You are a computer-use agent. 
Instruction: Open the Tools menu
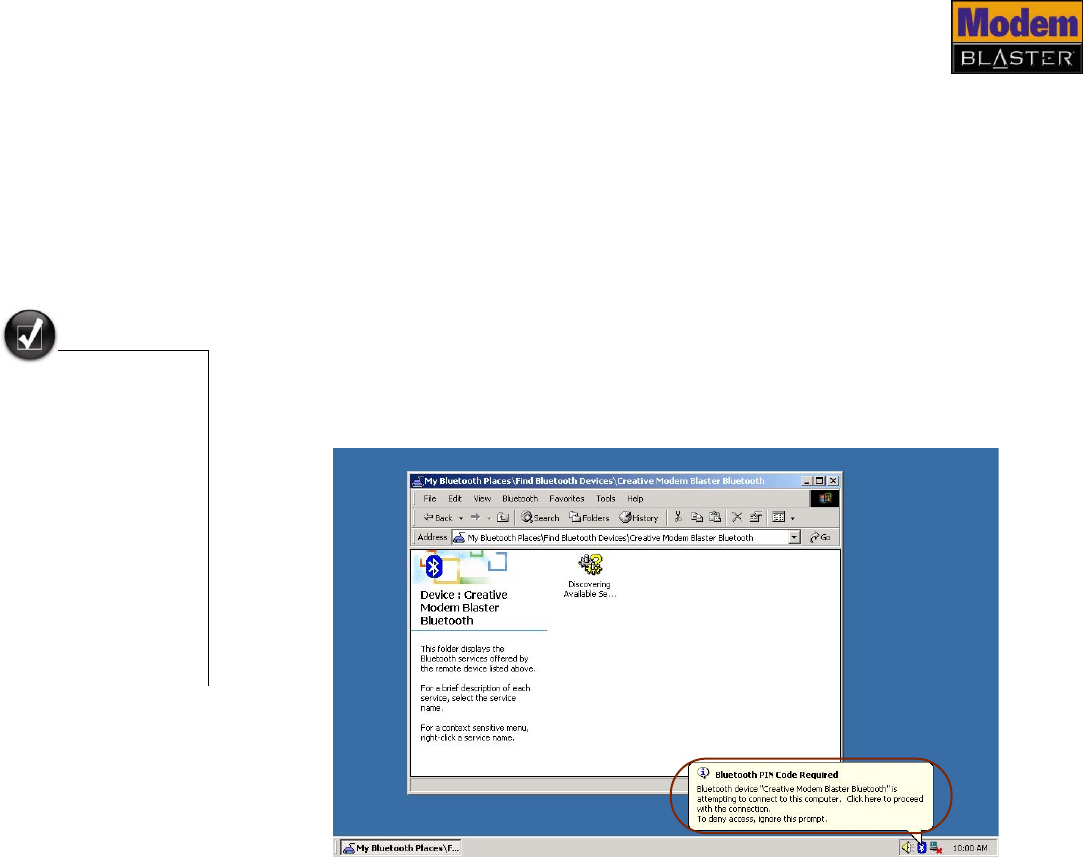pos(606,499)
